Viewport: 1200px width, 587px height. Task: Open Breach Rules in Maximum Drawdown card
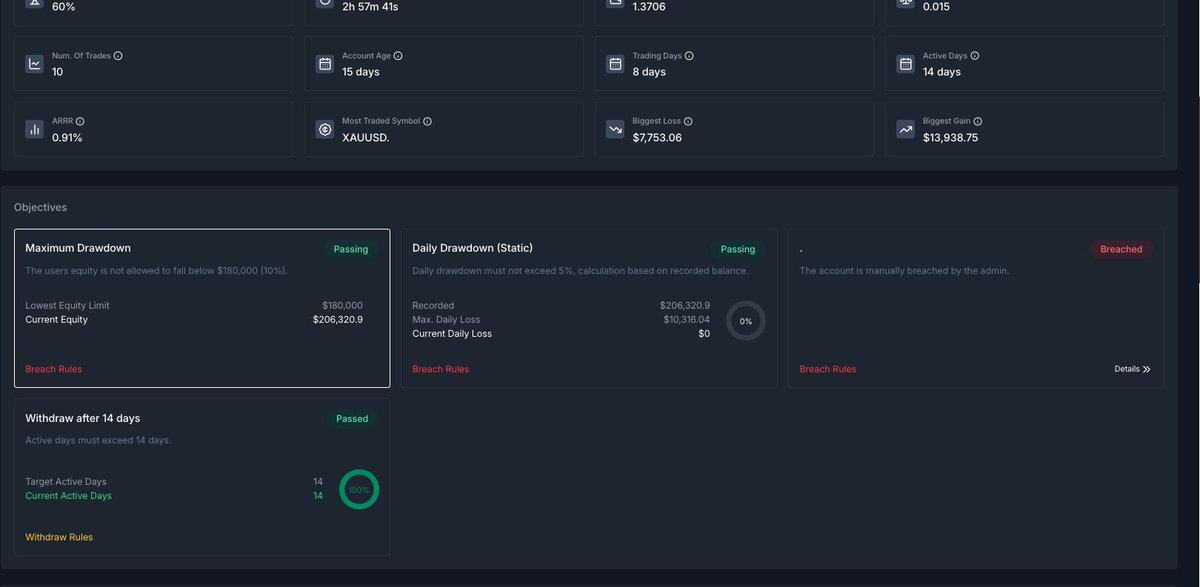[54, 369]
